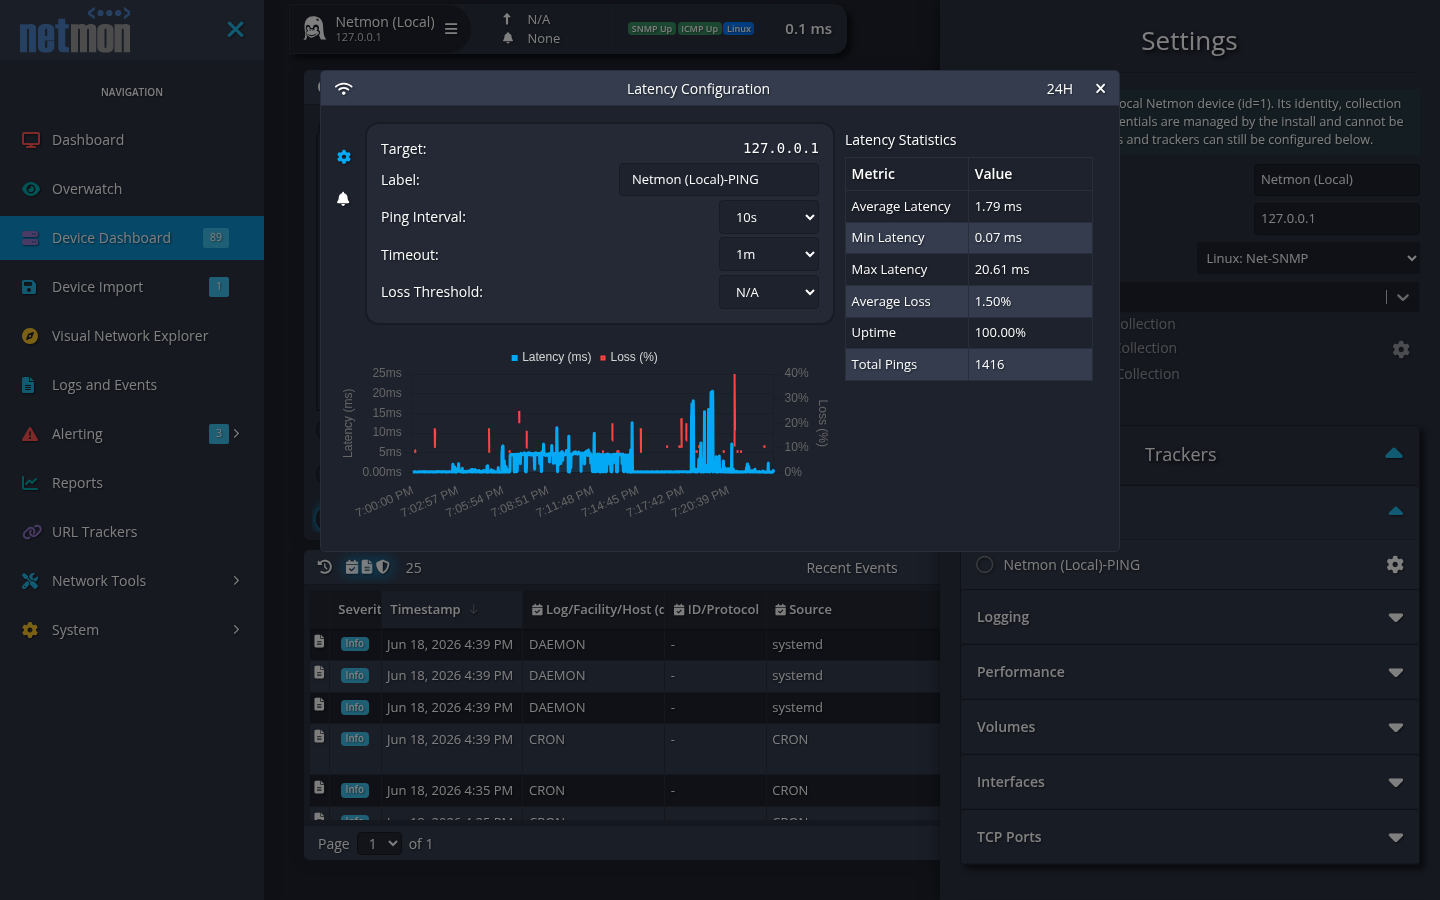Click the Average Latency value 1.79 ms
The width and height of the screenshot is (1440, 900).
[998, 207]
